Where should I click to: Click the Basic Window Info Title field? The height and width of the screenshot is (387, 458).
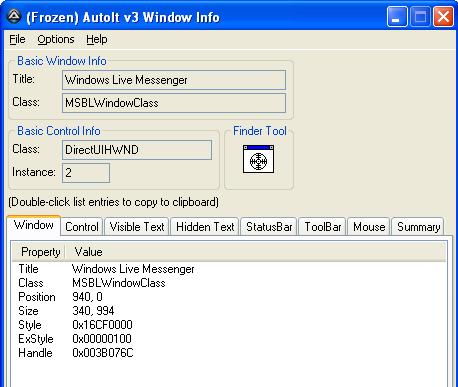point(174,80)
